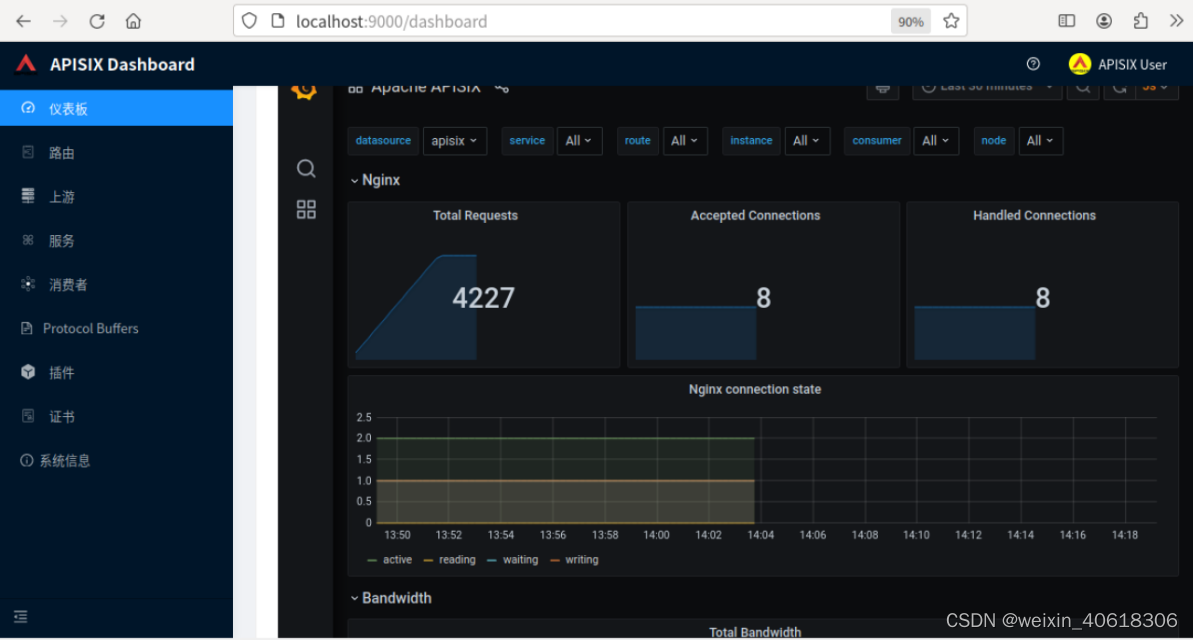Click the Accepted Connections value 8
Viewport: 1194px width, 640px height.
click(x=763, y=298)
